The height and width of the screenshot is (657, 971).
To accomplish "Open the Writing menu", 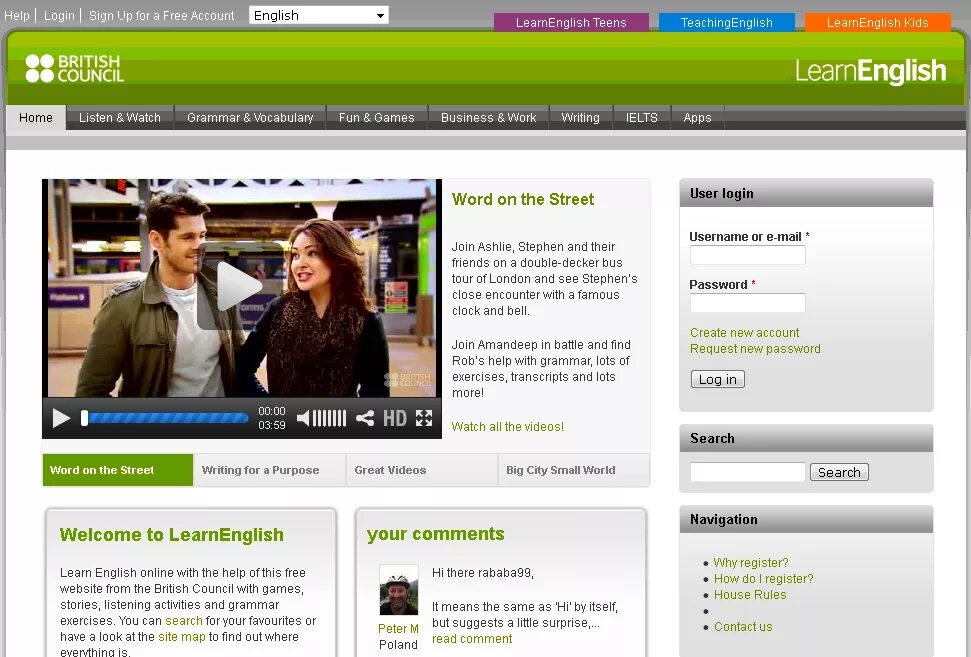I will pos(580,118).
